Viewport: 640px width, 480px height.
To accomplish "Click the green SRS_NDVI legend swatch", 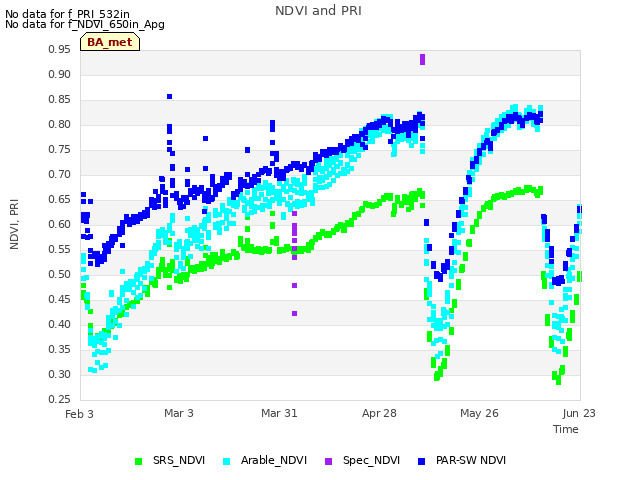I will (138, 461).
